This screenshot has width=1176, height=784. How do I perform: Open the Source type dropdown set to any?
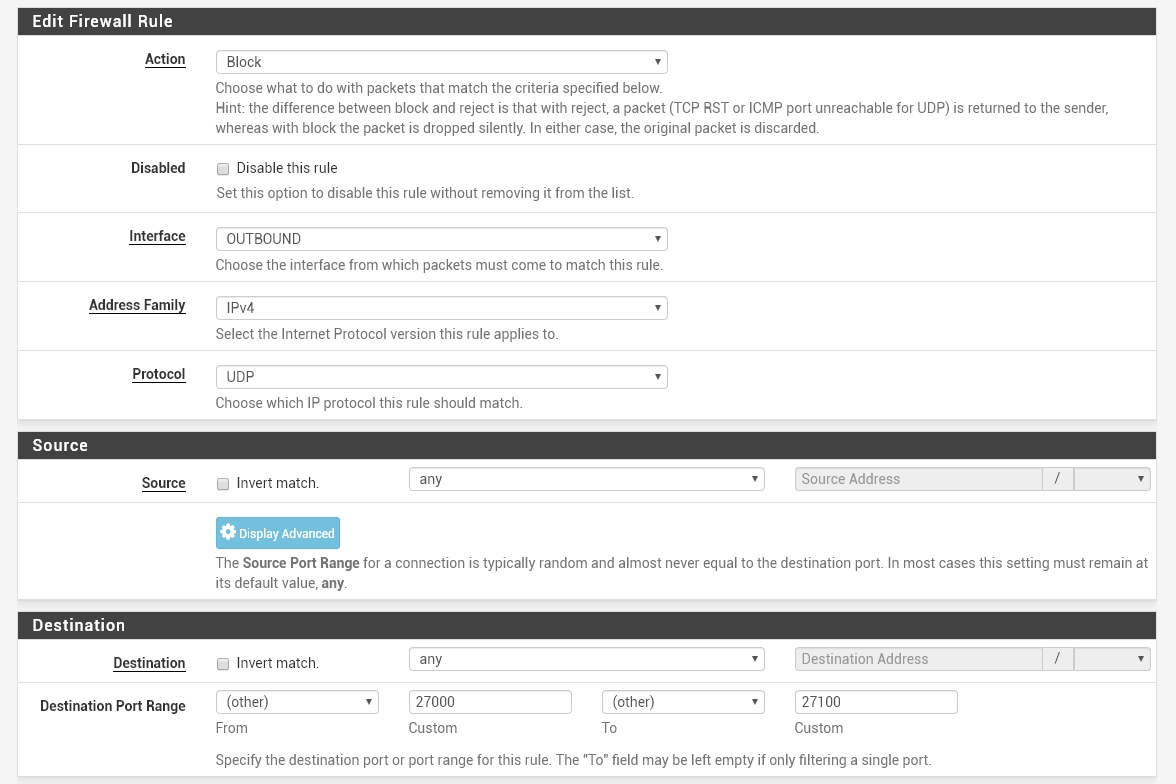click(x=586, y=479)
